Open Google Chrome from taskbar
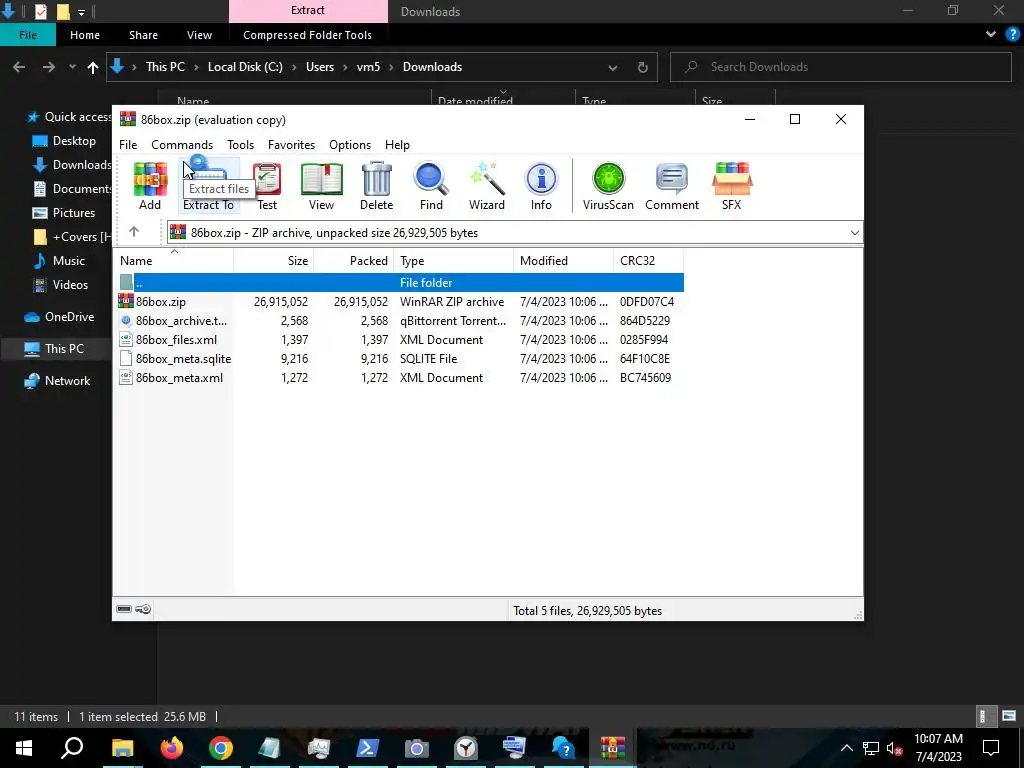Screen dimensions: 1024x768 tap(221, 748)
